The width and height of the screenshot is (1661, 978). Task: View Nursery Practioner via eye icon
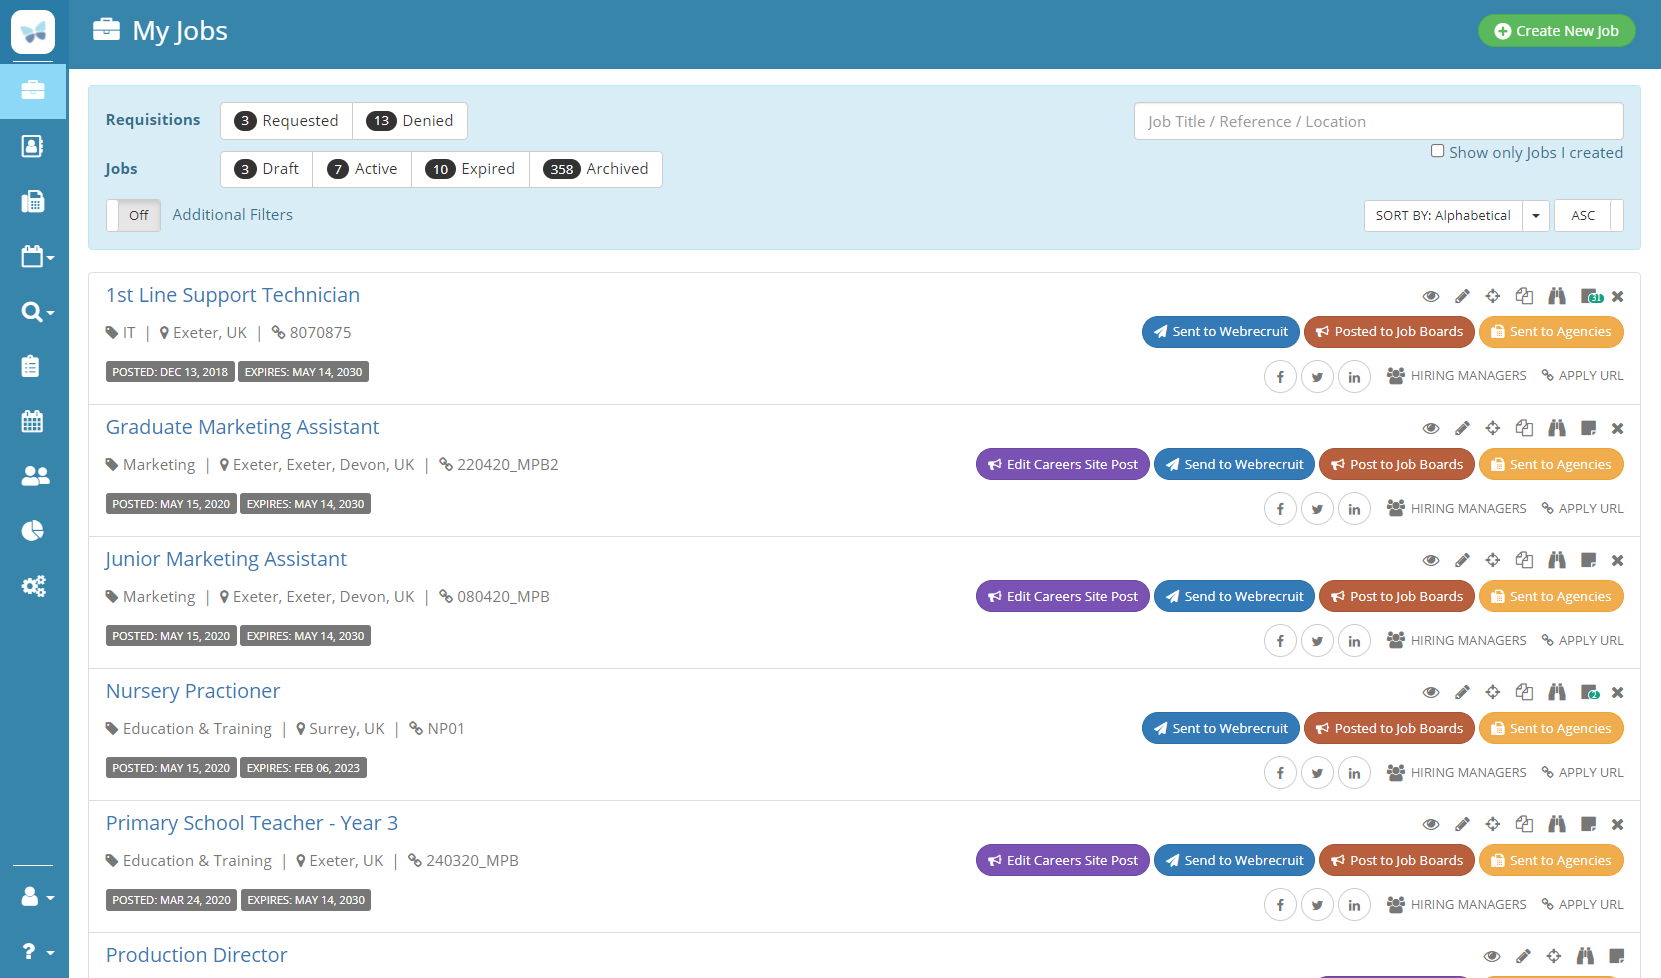[x=1431, y=692]
